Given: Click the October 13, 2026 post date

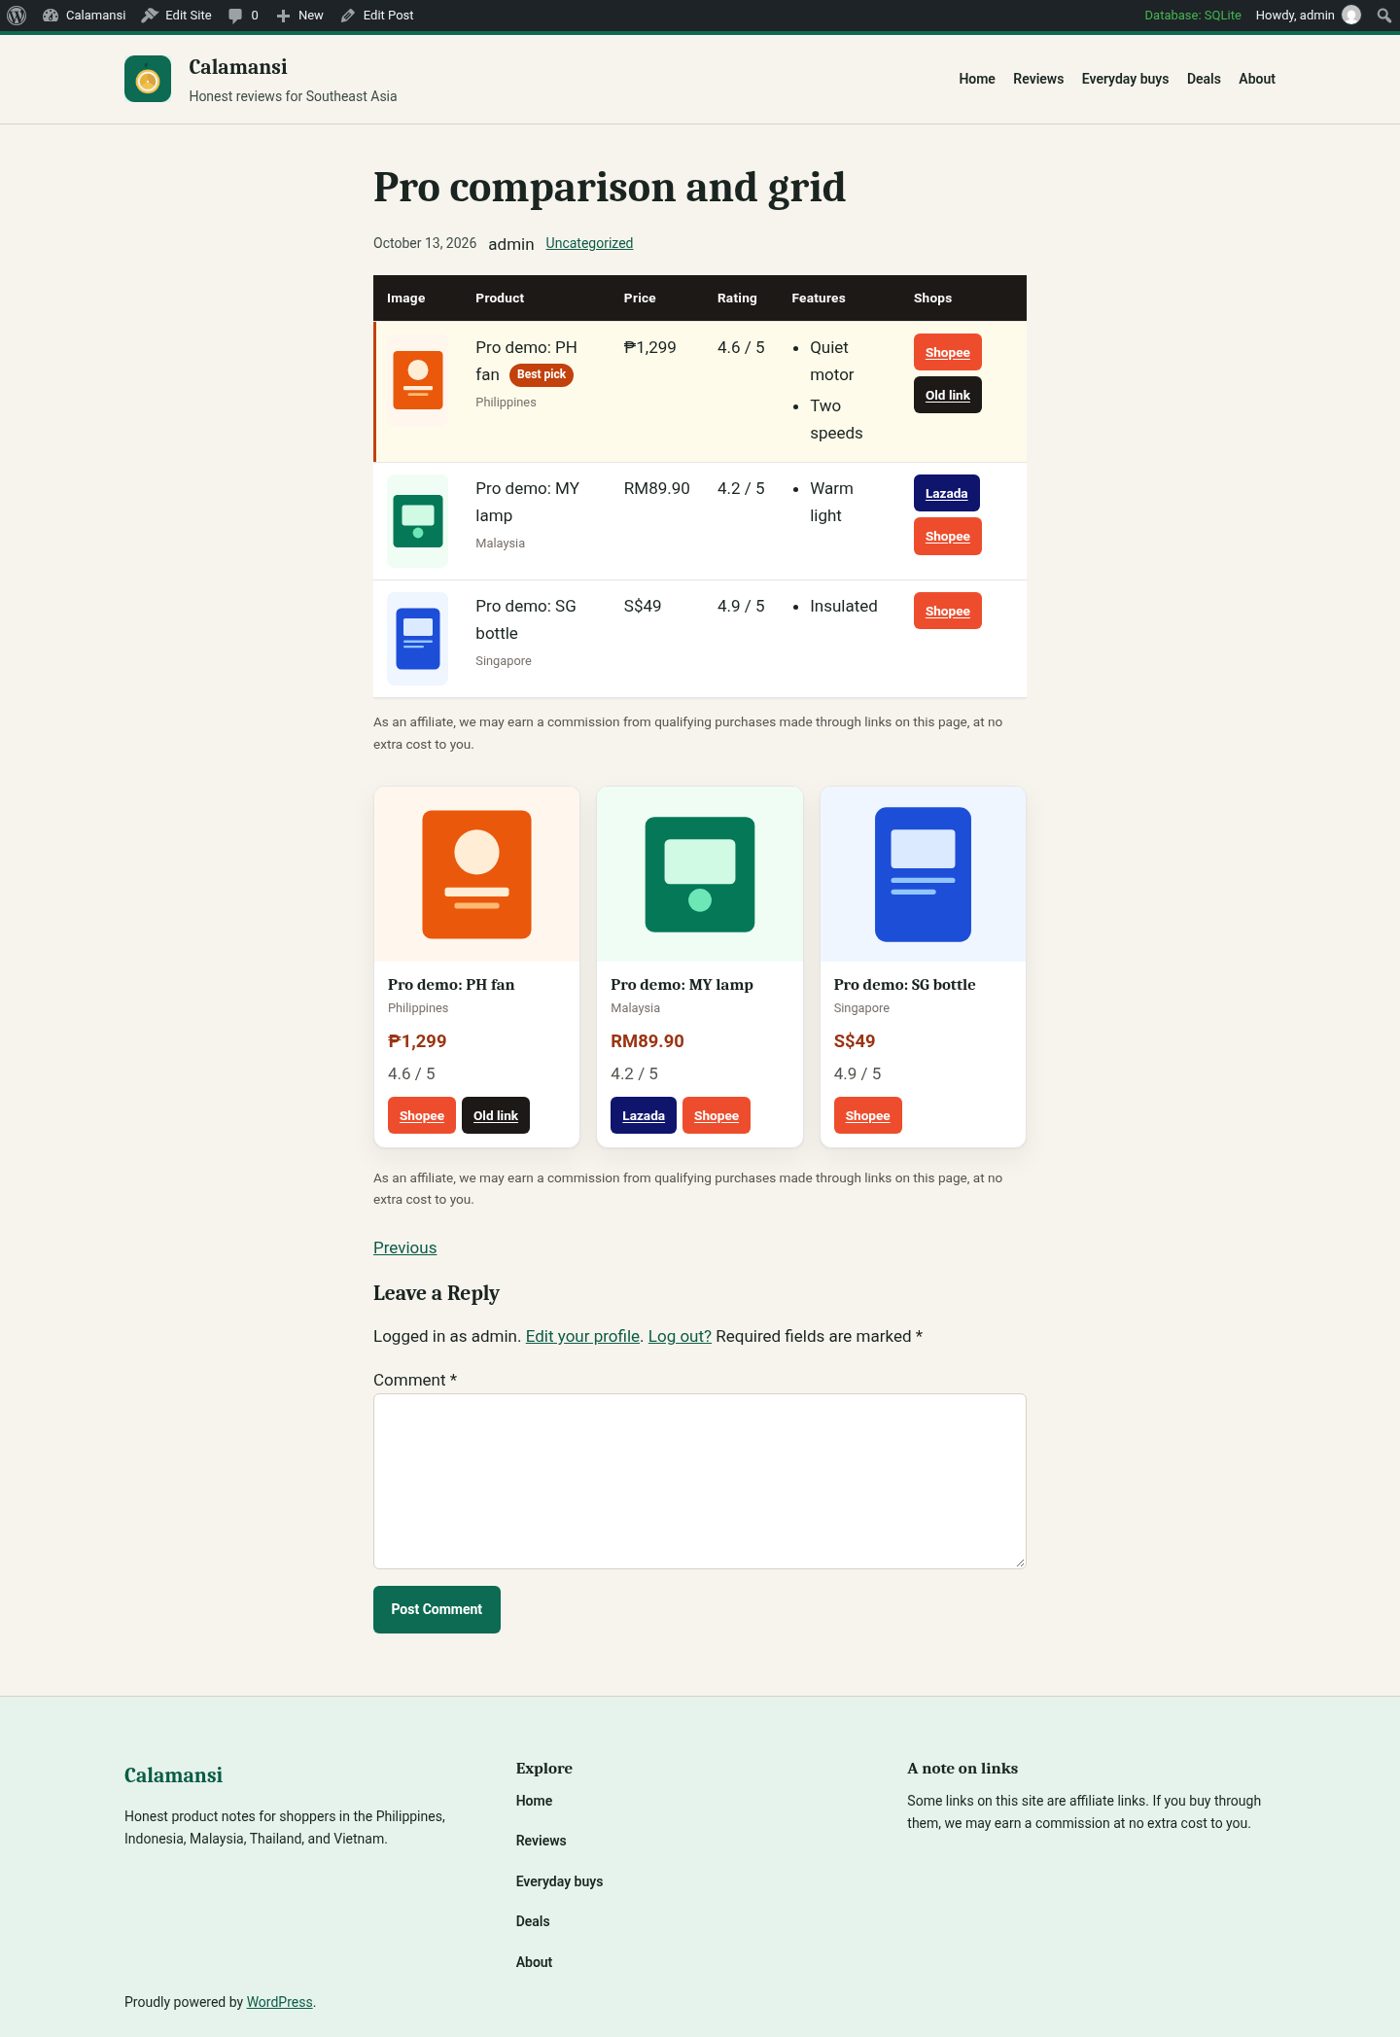Looking at the screenshot, I should tap(425, 243).
